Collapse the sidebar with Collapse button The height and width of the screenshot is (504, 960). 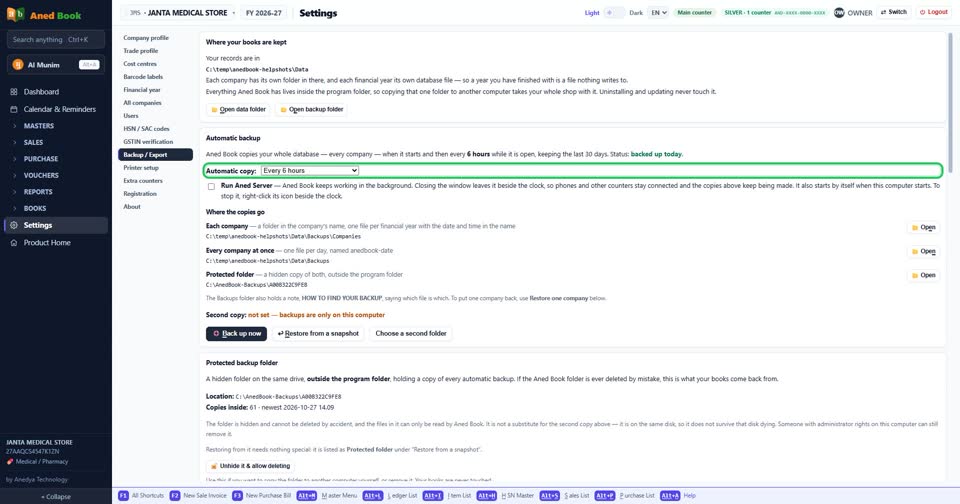[x=56, y=497]
